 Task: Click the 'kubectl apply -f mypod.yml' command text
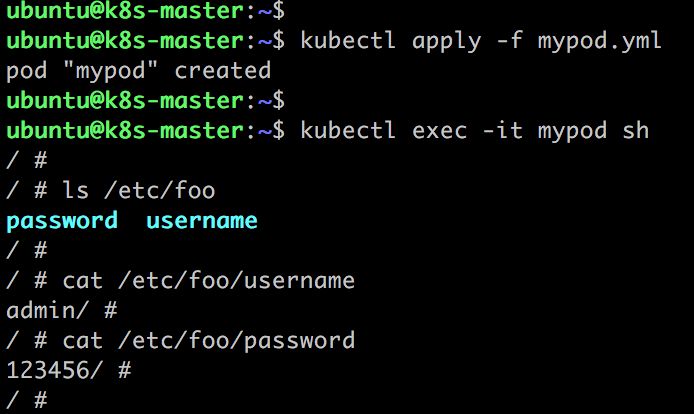point(481,41)
